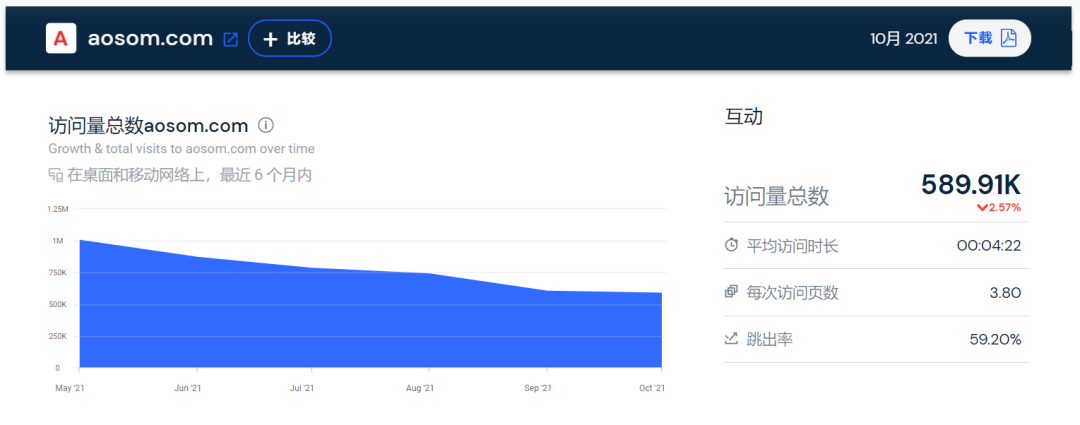Click the 59.20% bounce rate value
The image size is (1080, 425).
click(995, 340)
